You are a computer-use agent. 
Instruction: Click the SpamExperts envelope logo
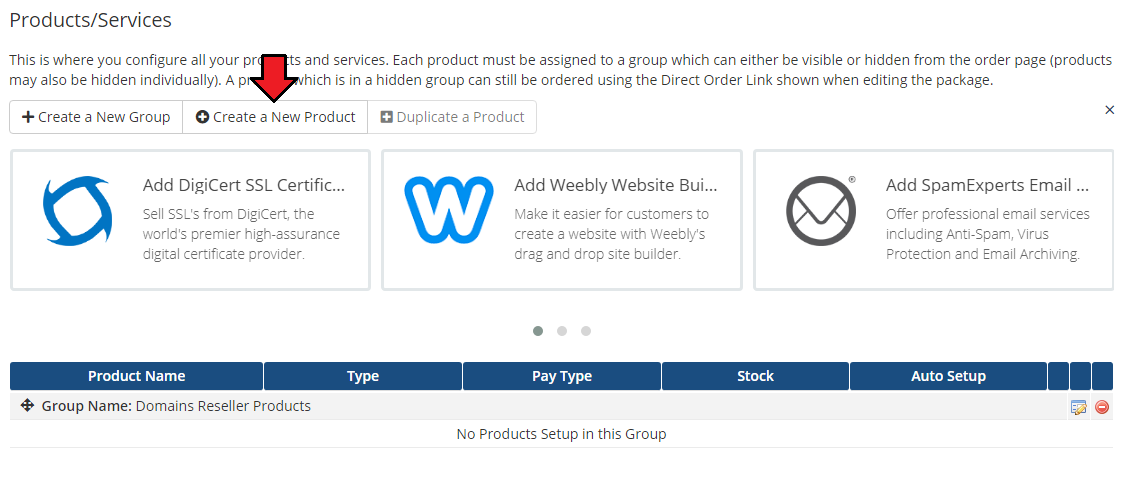[821, 210]
